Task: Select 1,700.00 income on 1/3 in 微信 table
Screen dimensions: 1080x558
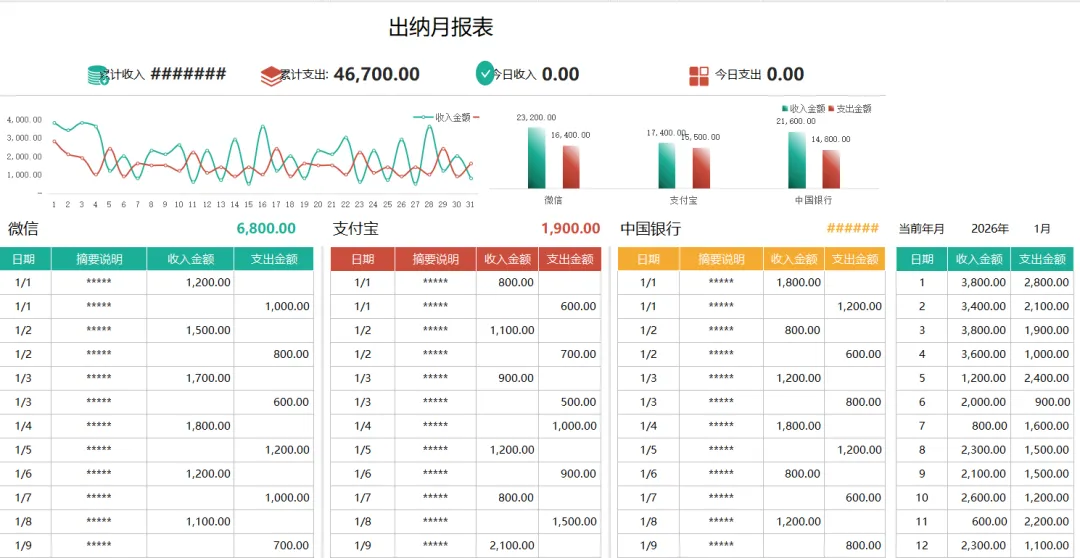Action: coord(190,378)
